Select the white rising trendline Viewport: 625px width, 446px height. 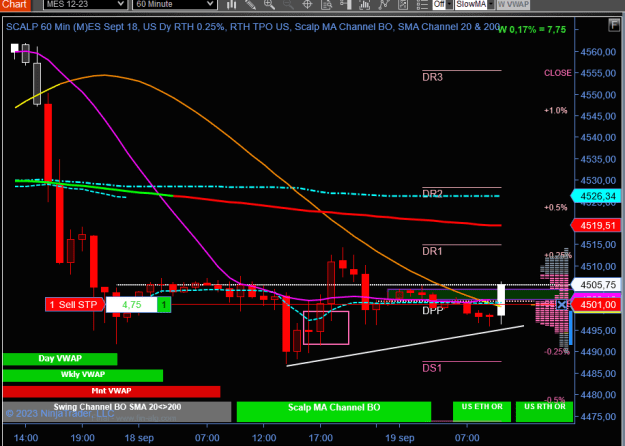point(405,346)
